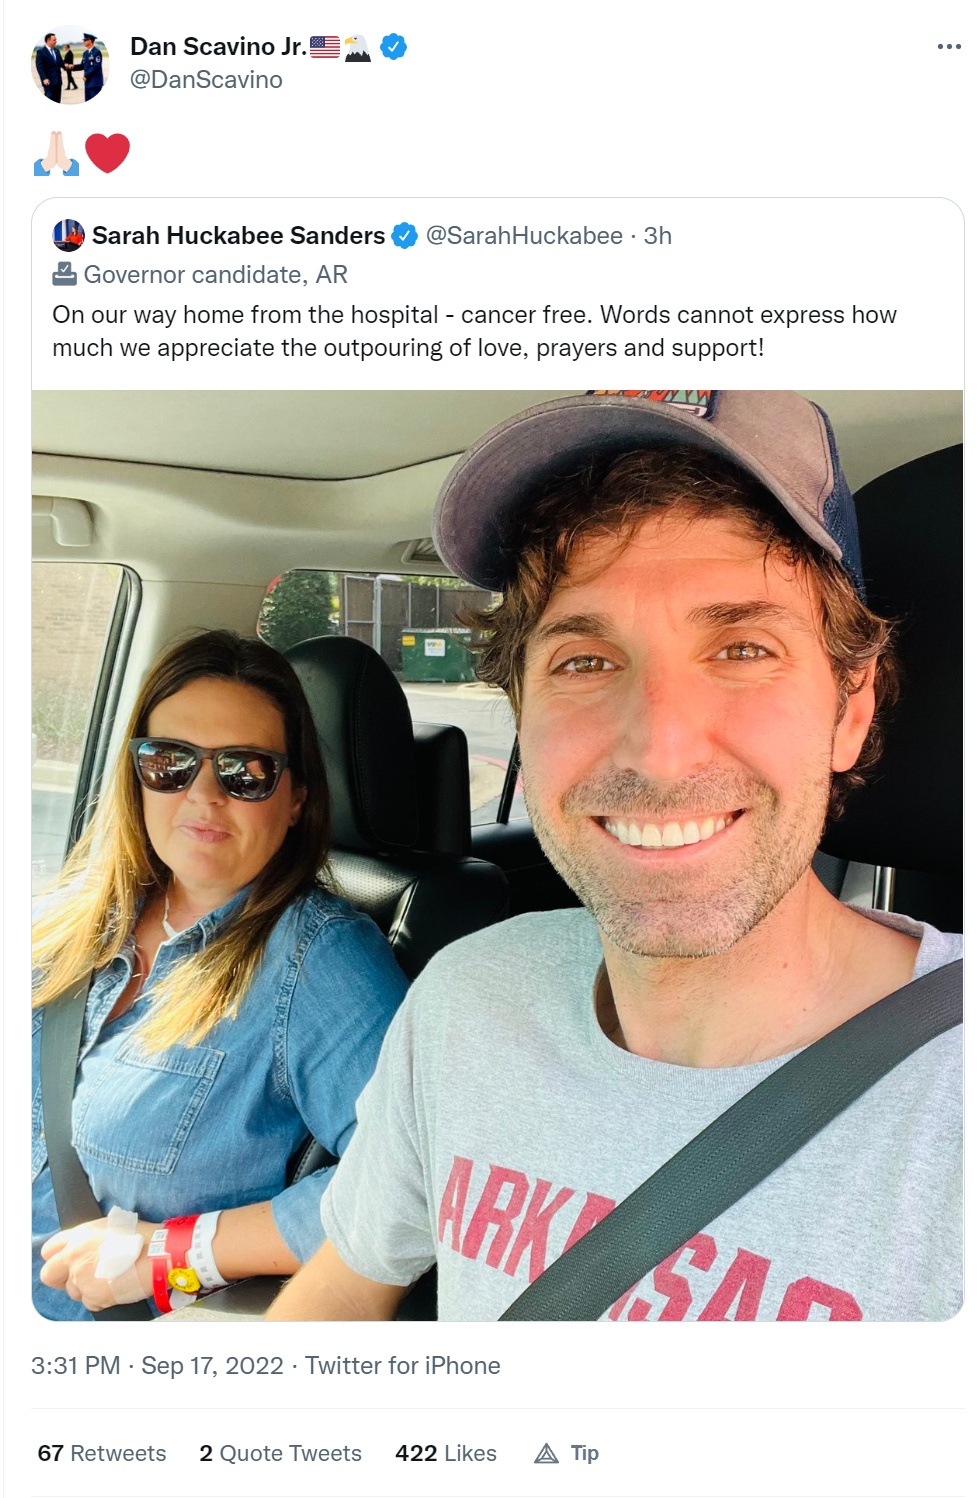Image resolution: width=977 pixels, height=1498 pixels.
Task: Open the car selfie photo
Action: (497, 855)
